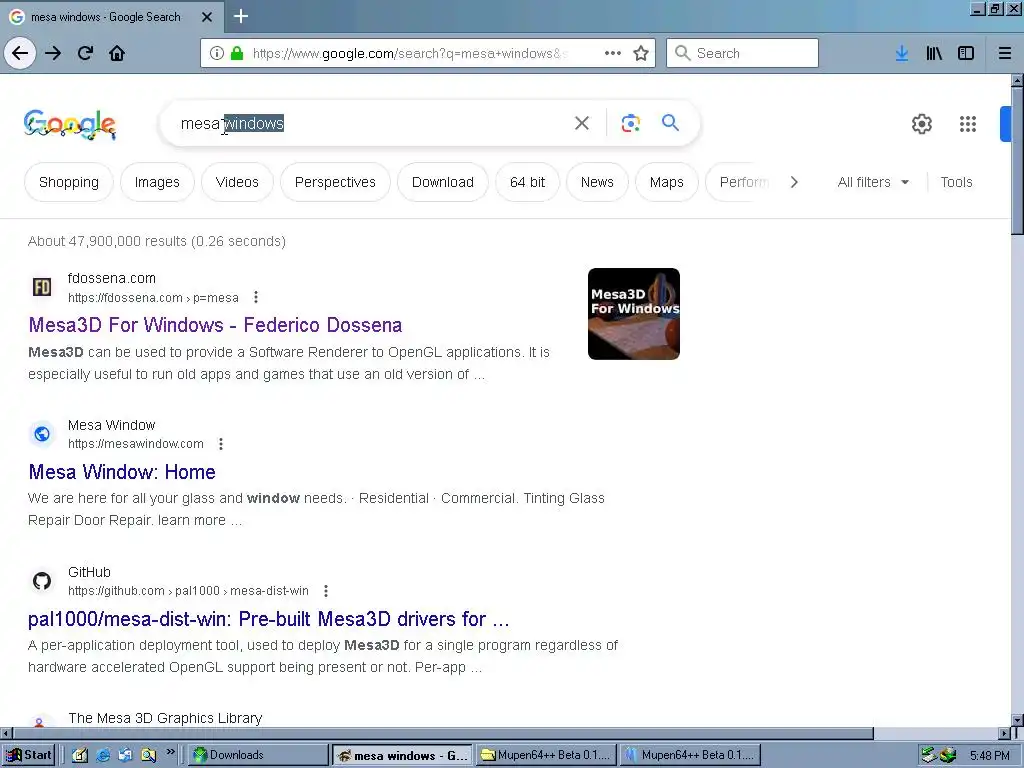1024x768 pixels.
Task: Show more search filter chips arrow
Action: 794,182
